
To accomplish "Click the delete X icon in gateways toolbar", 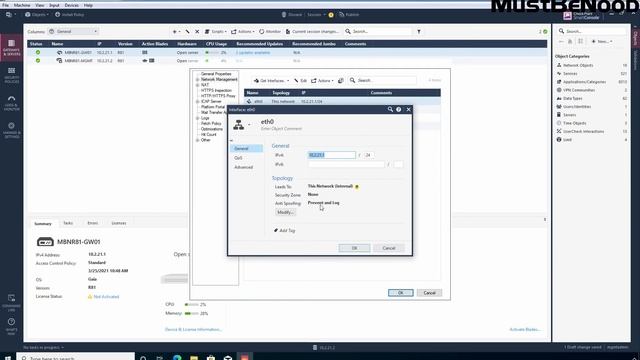I will (197, 31).
